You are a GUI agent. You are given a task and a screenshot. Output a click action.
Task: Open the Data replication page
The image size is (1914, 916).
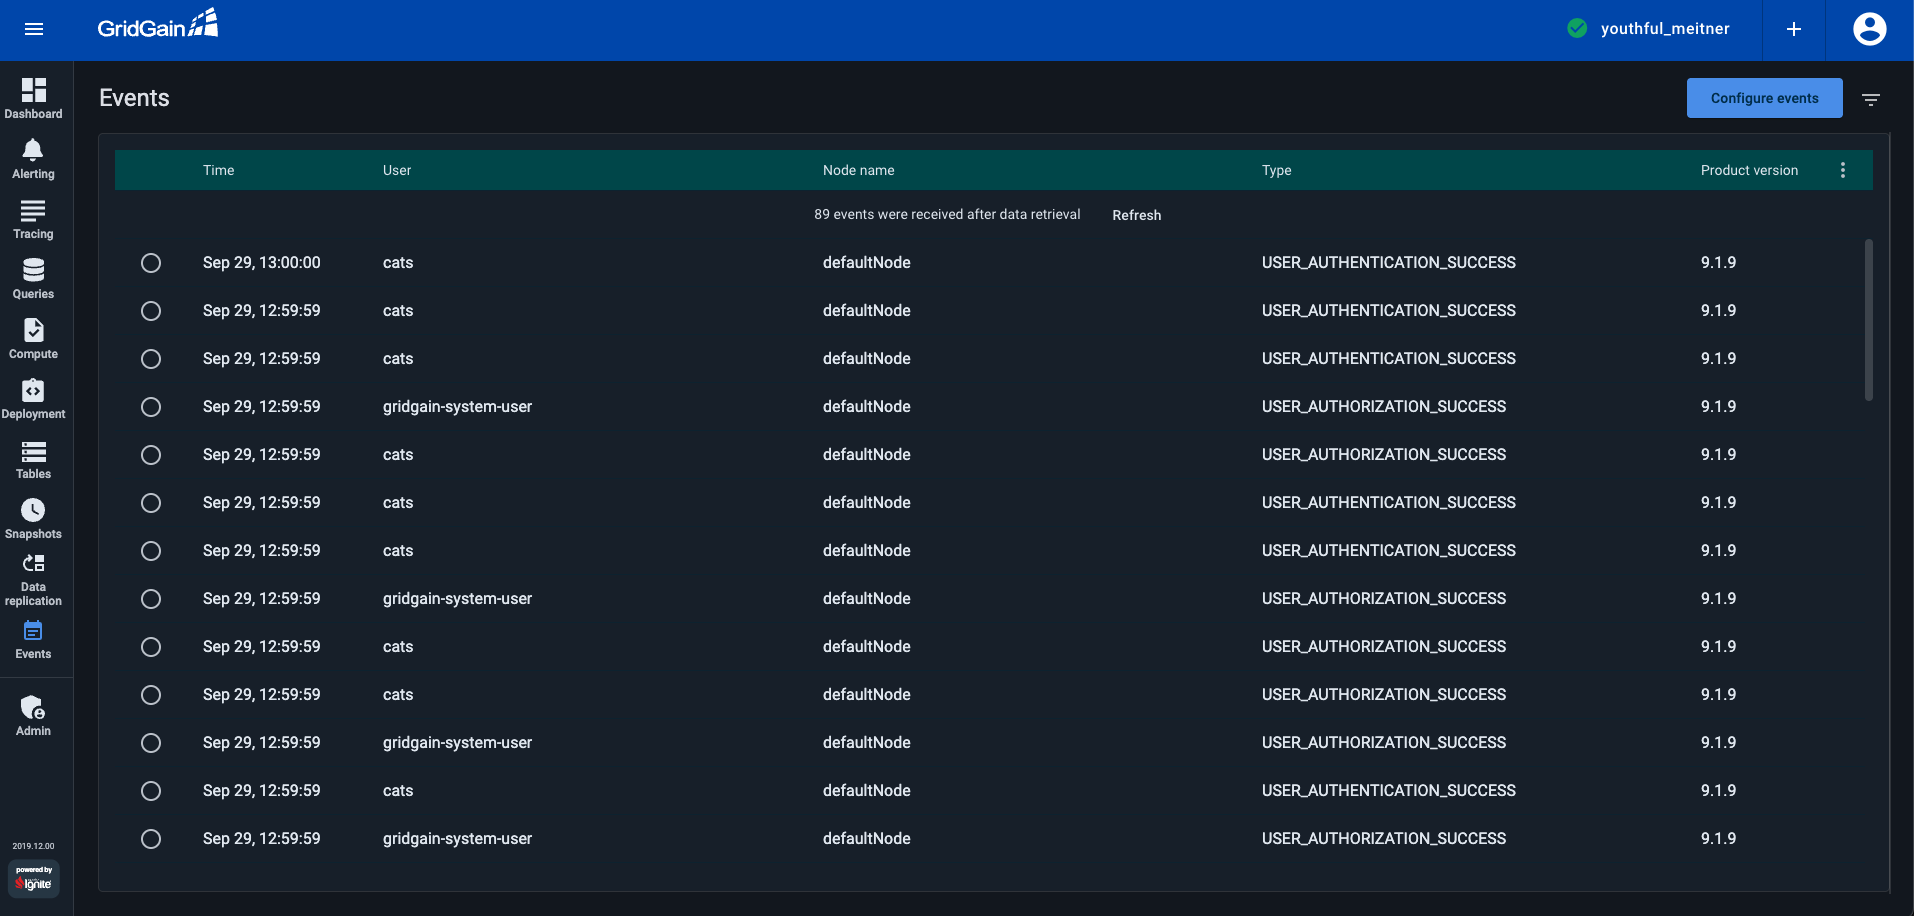[x=33, y=578]
